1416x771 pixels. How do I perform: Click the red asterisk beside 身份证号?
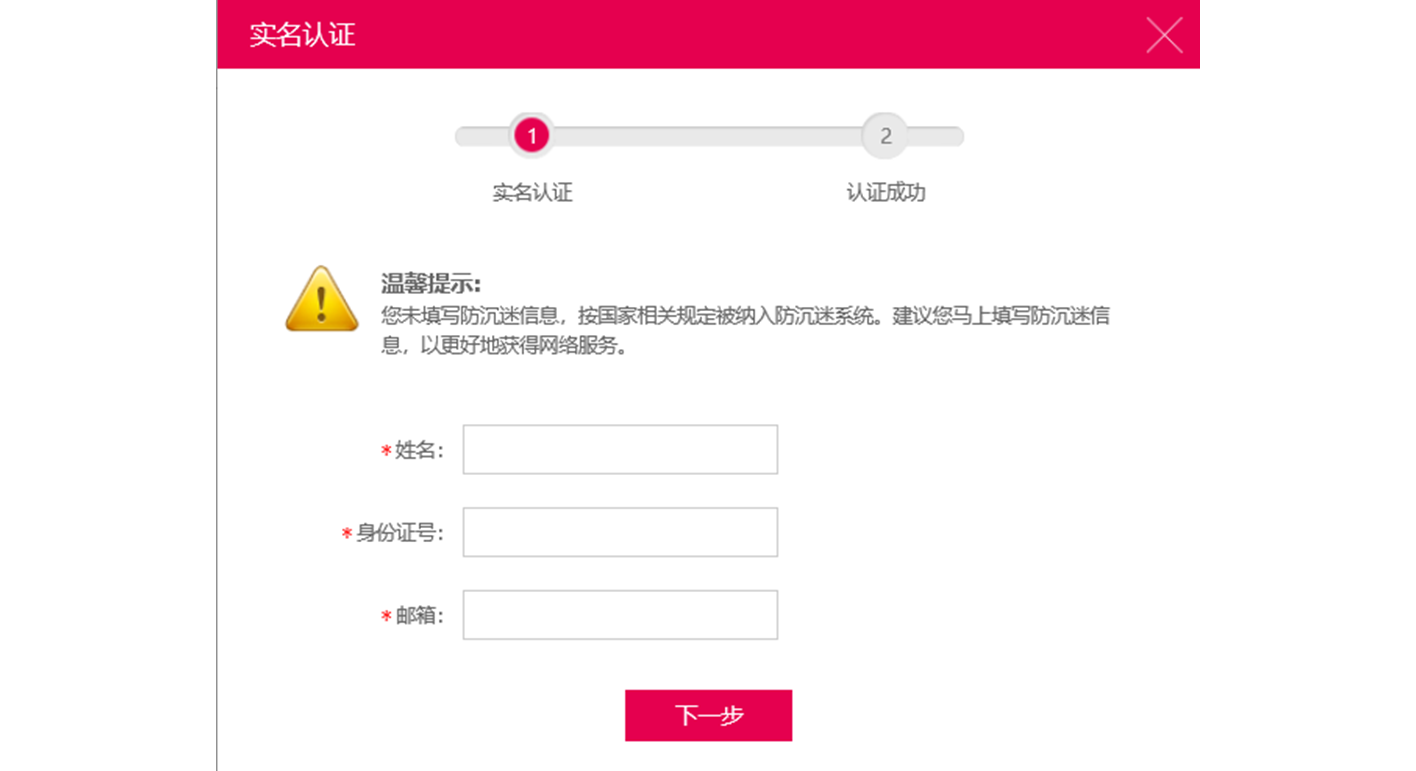347,534
